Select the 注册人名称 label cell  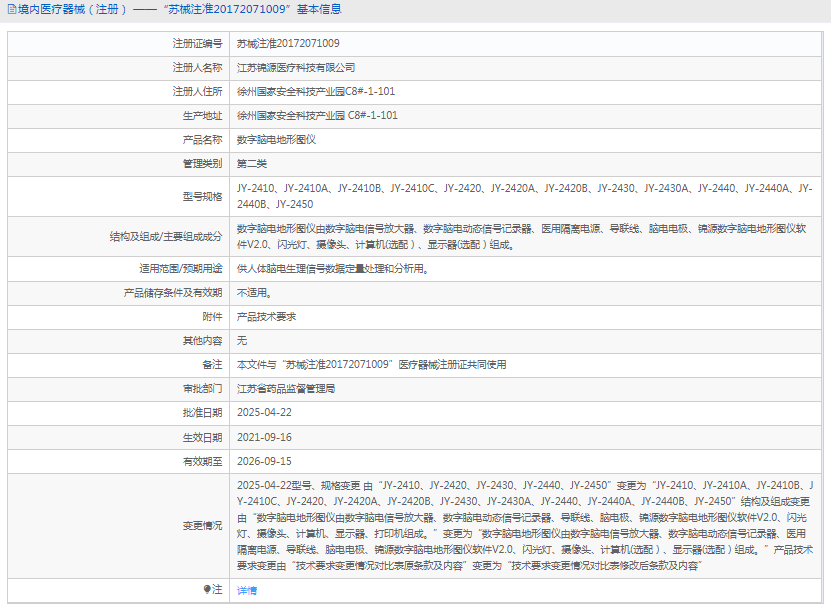[x=119, y=68]
